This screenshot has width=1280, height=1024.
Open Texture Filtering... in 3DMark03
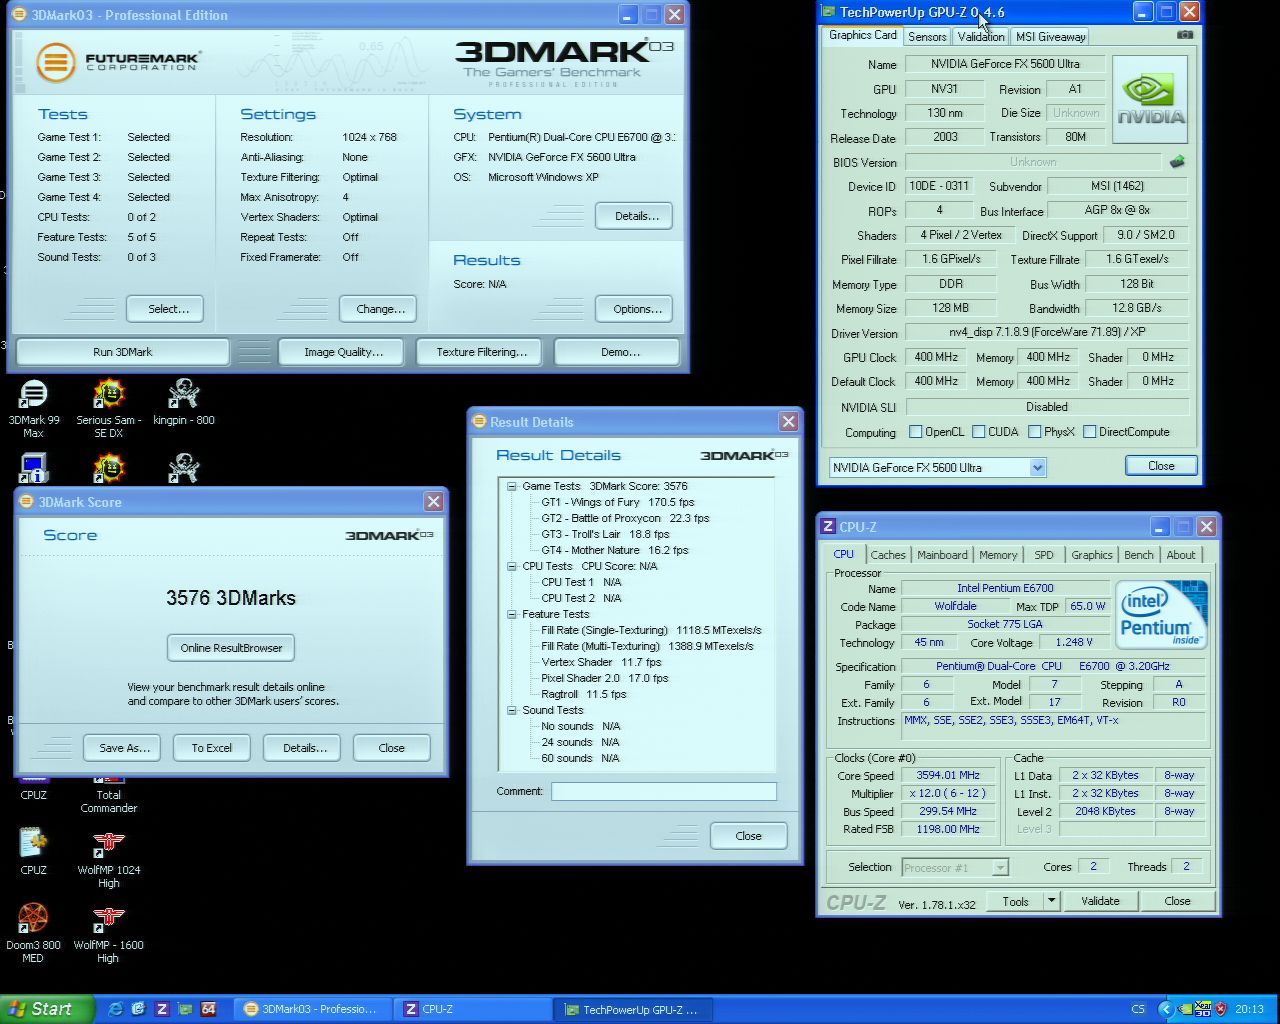point(481,352)
